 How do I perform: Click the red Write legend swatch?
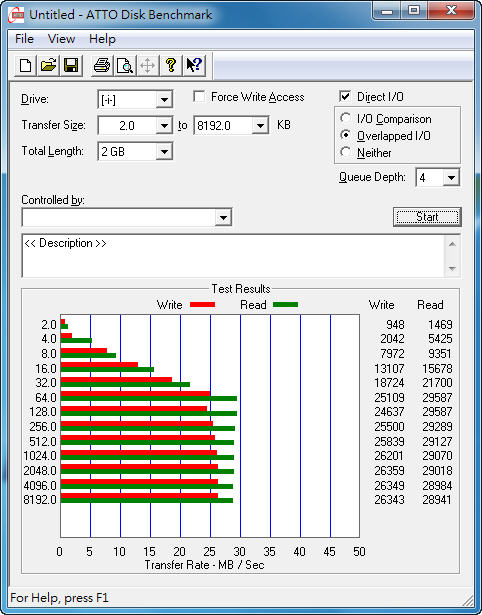point(202,304)
